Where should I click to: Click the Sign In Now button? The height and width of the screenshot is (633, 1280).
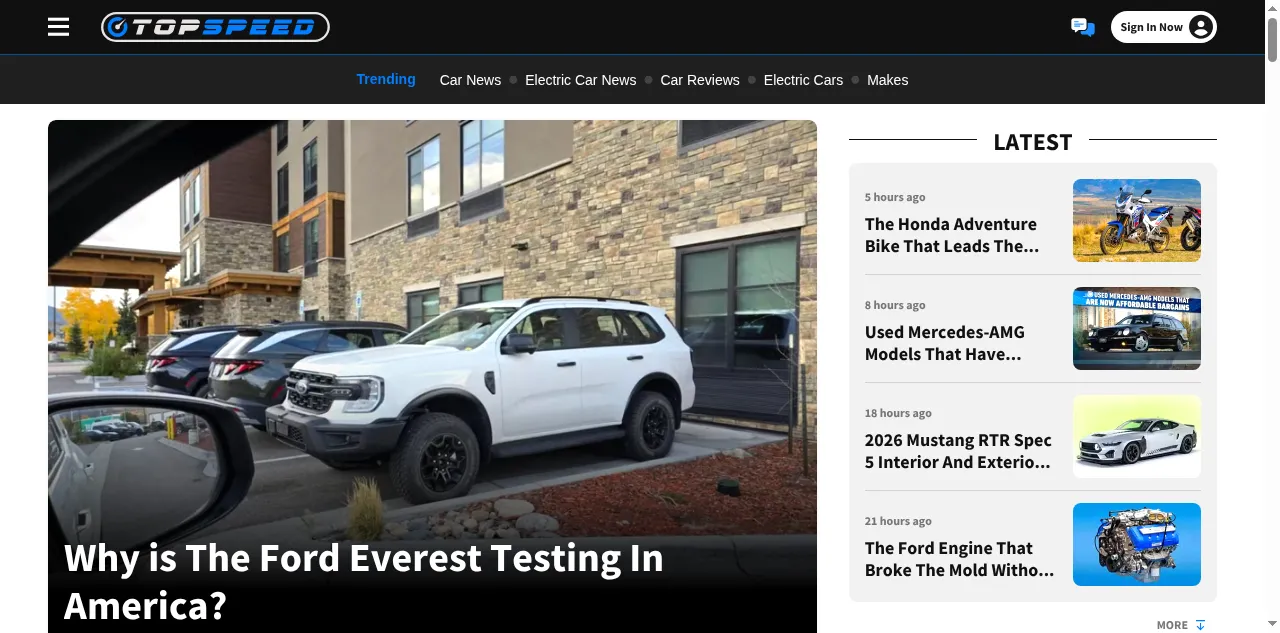click(1164, 27)
